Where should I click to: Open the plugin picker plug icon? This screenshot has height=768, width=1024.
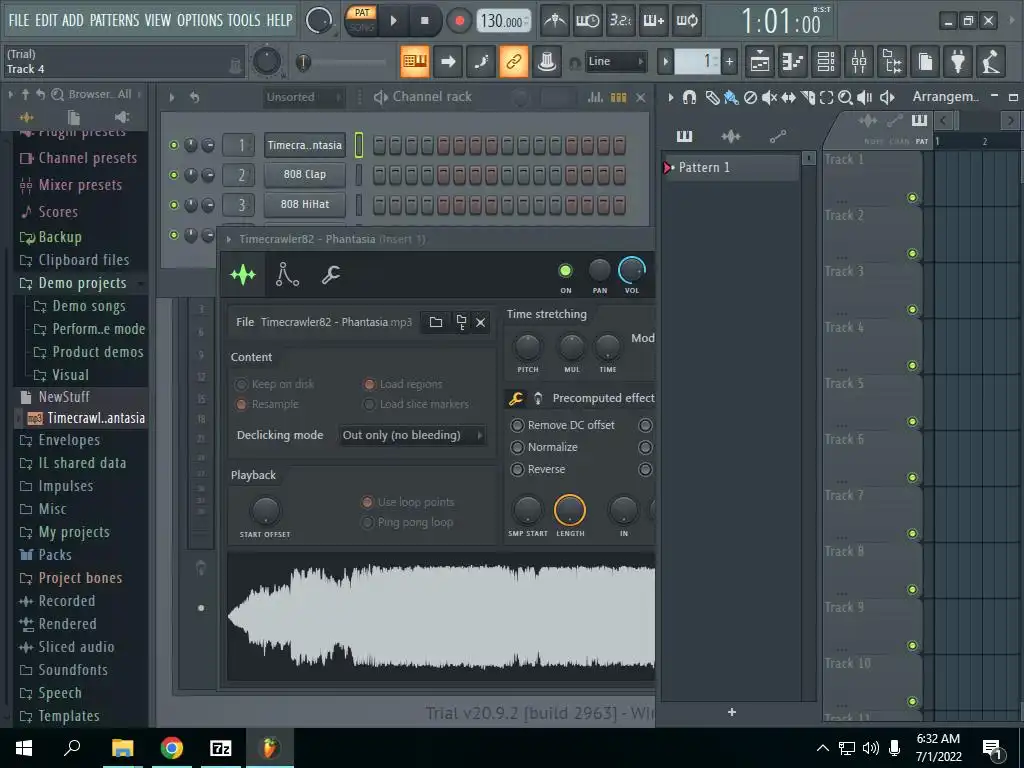(958, 62)
